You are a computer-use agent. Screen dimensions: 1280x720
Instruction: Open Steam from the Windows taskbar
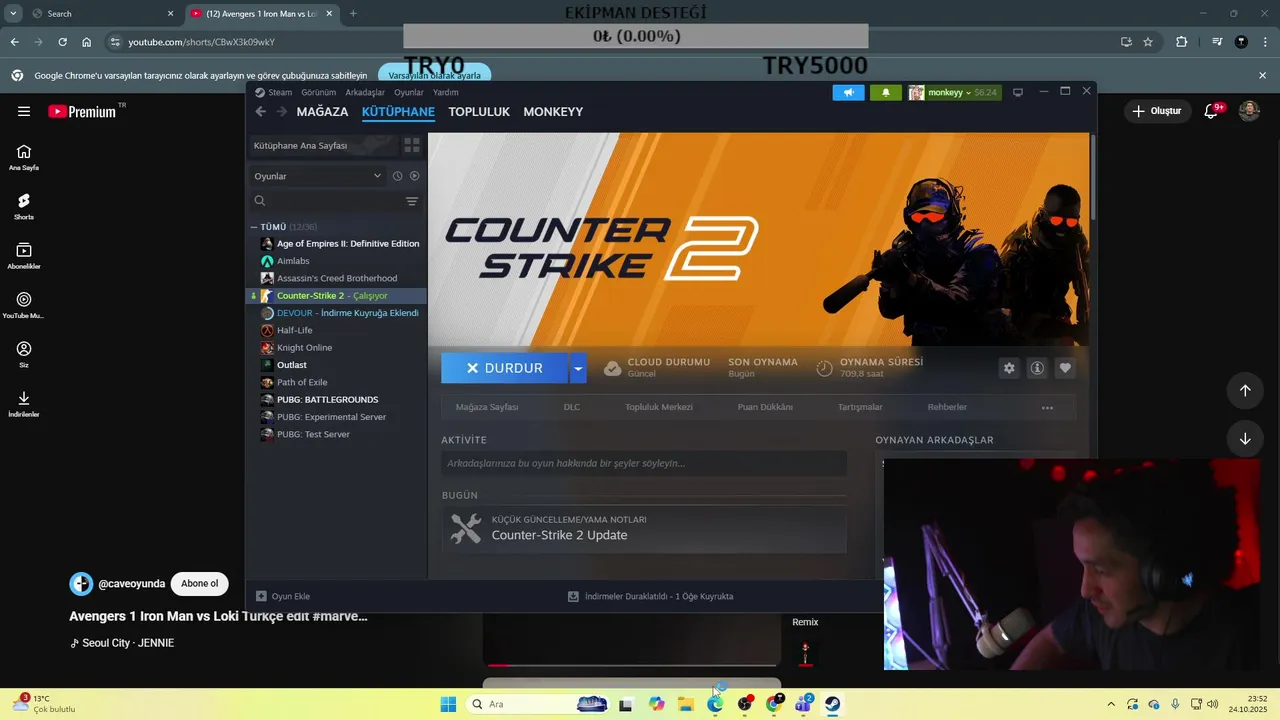(x=832, y=704)
